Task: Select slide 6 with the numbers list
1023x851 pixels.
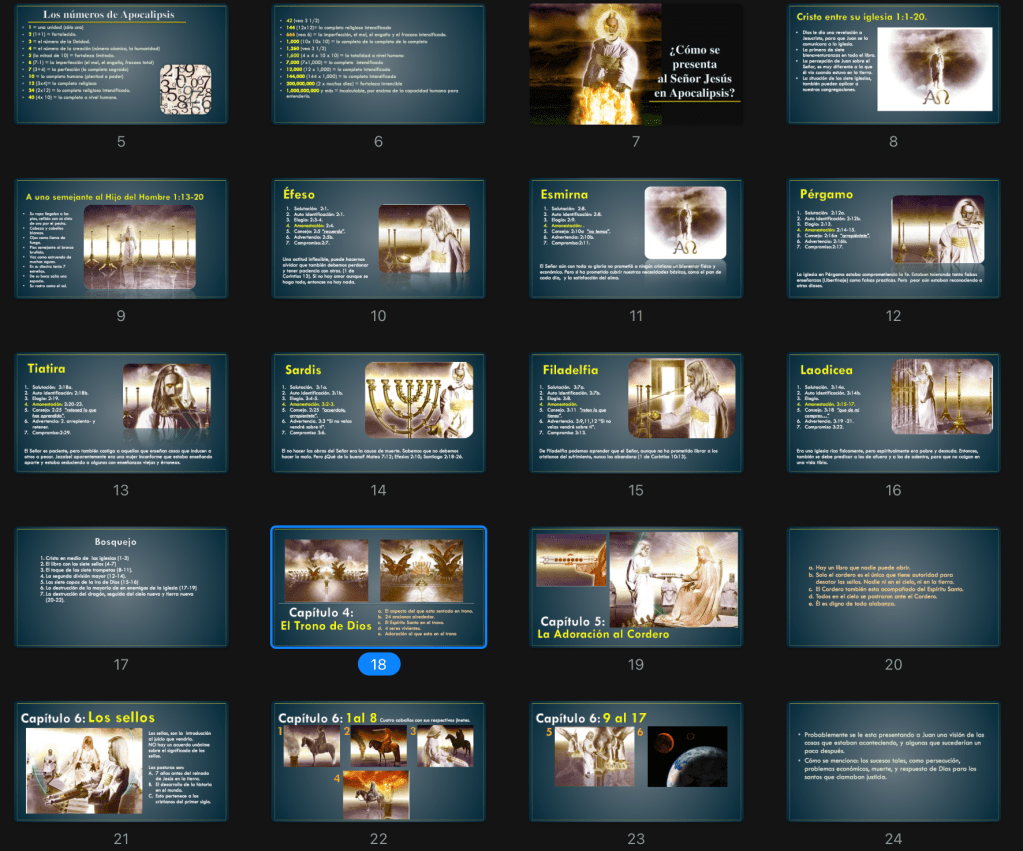Action: click(x=378, y=64)
